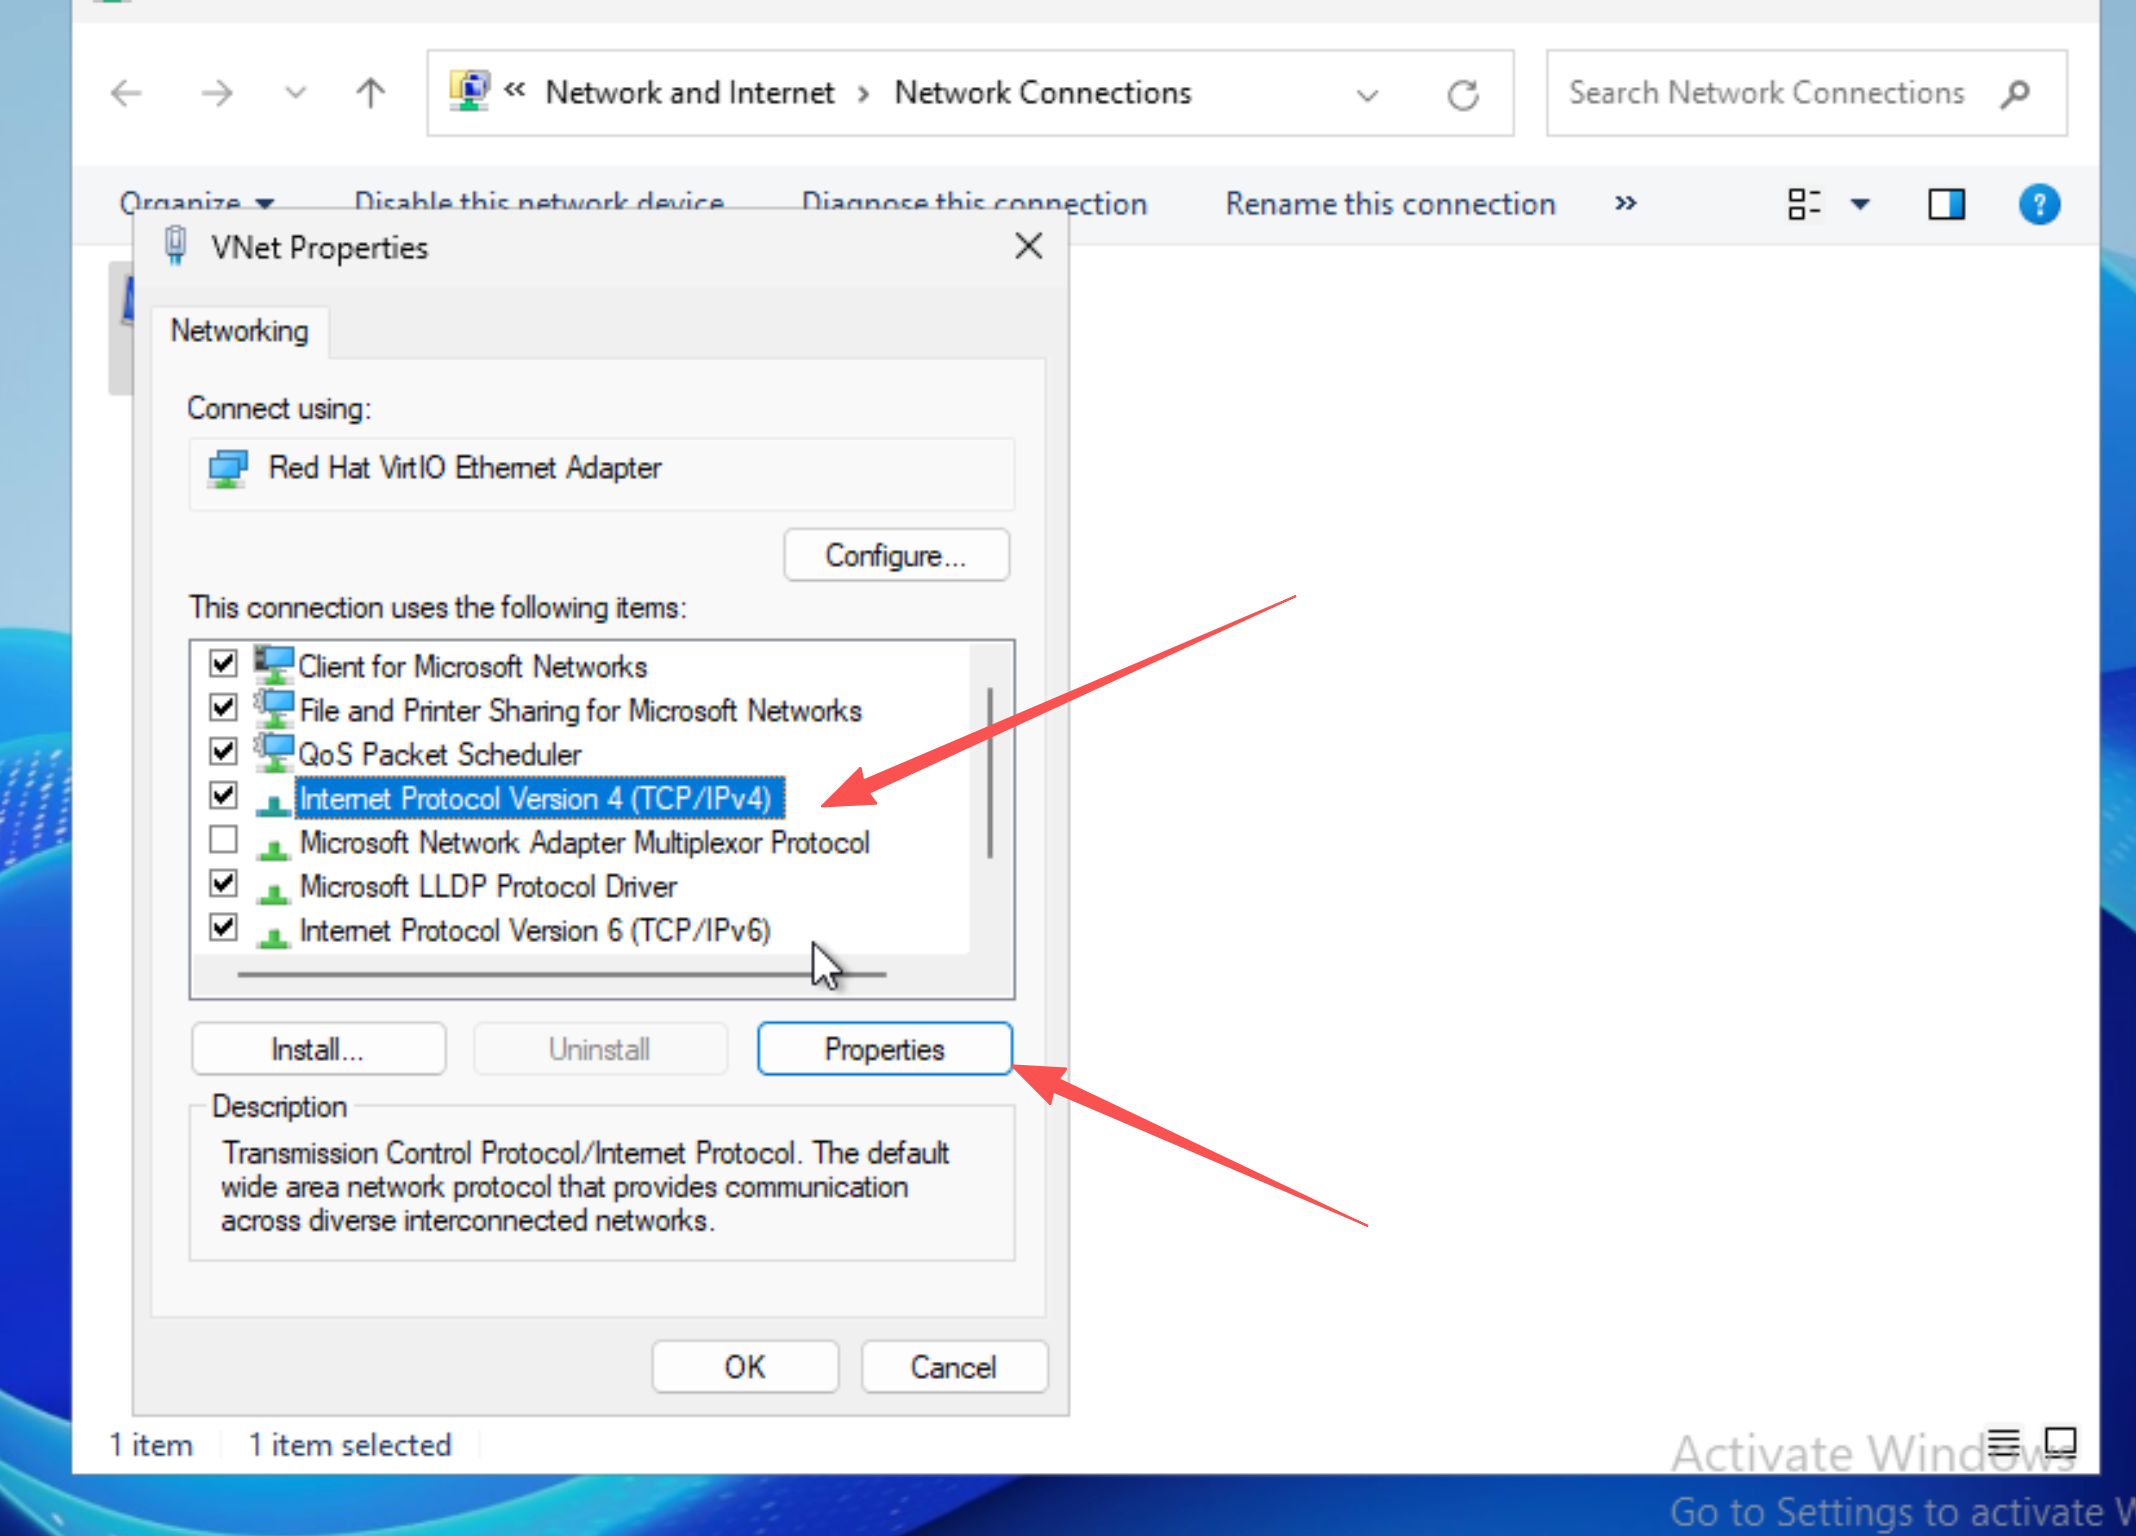Select Internet Protocol Version 6 (TCP/IPv6) row

point(535,930)
